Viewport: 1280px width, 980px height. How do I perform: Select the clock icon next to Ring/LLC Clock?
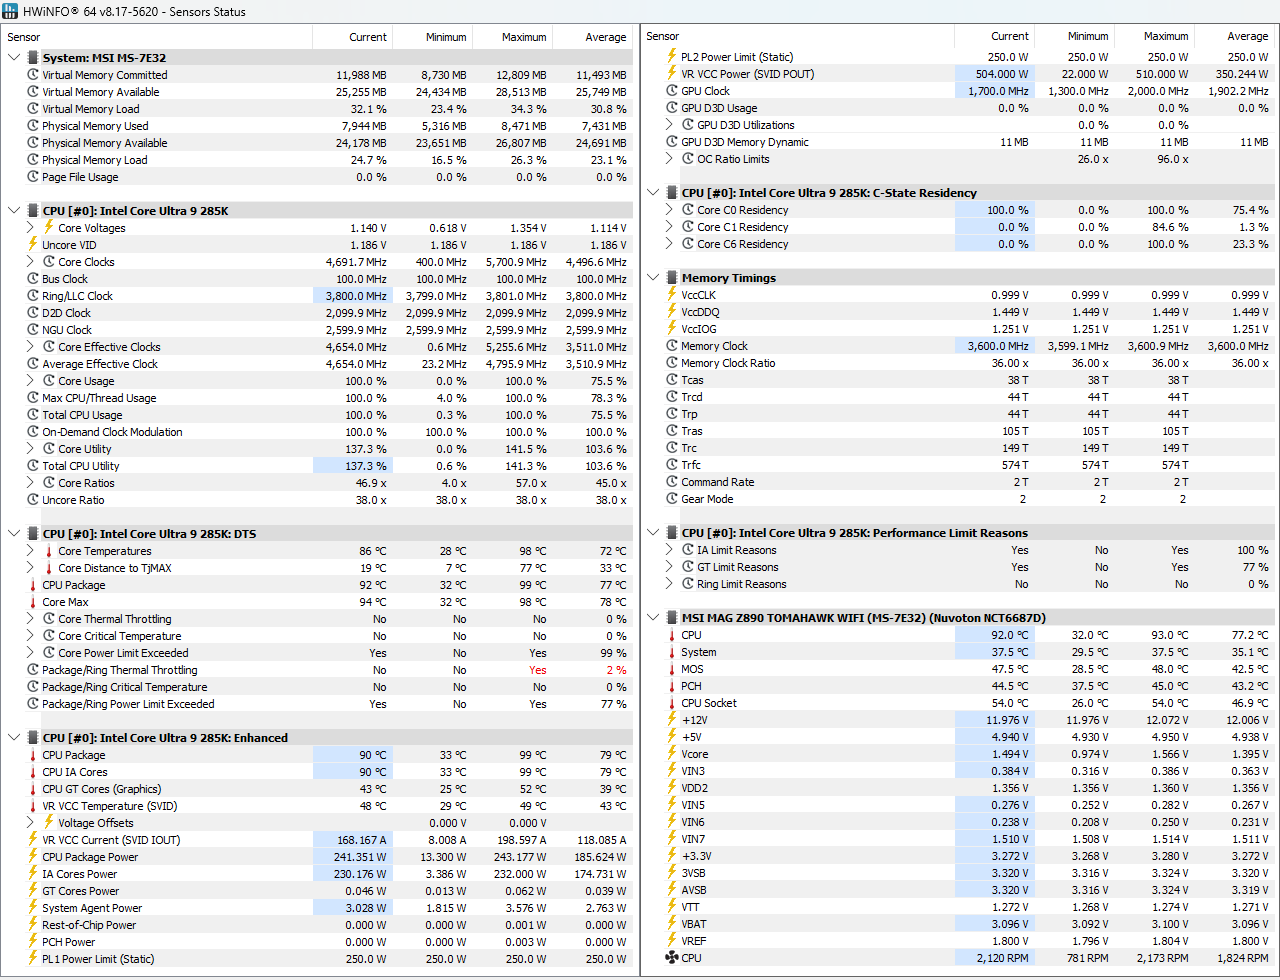point(33,296)
